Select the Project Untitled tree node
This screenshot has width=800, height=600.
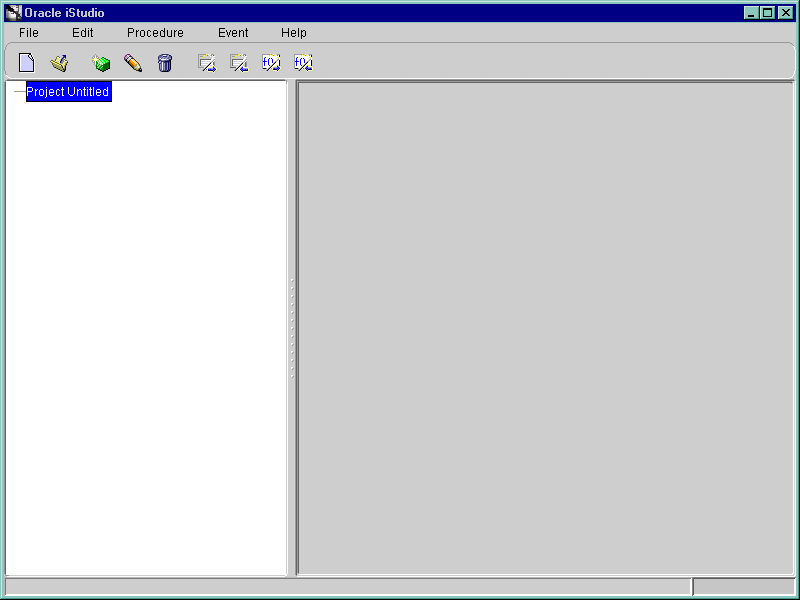point(68,92)
